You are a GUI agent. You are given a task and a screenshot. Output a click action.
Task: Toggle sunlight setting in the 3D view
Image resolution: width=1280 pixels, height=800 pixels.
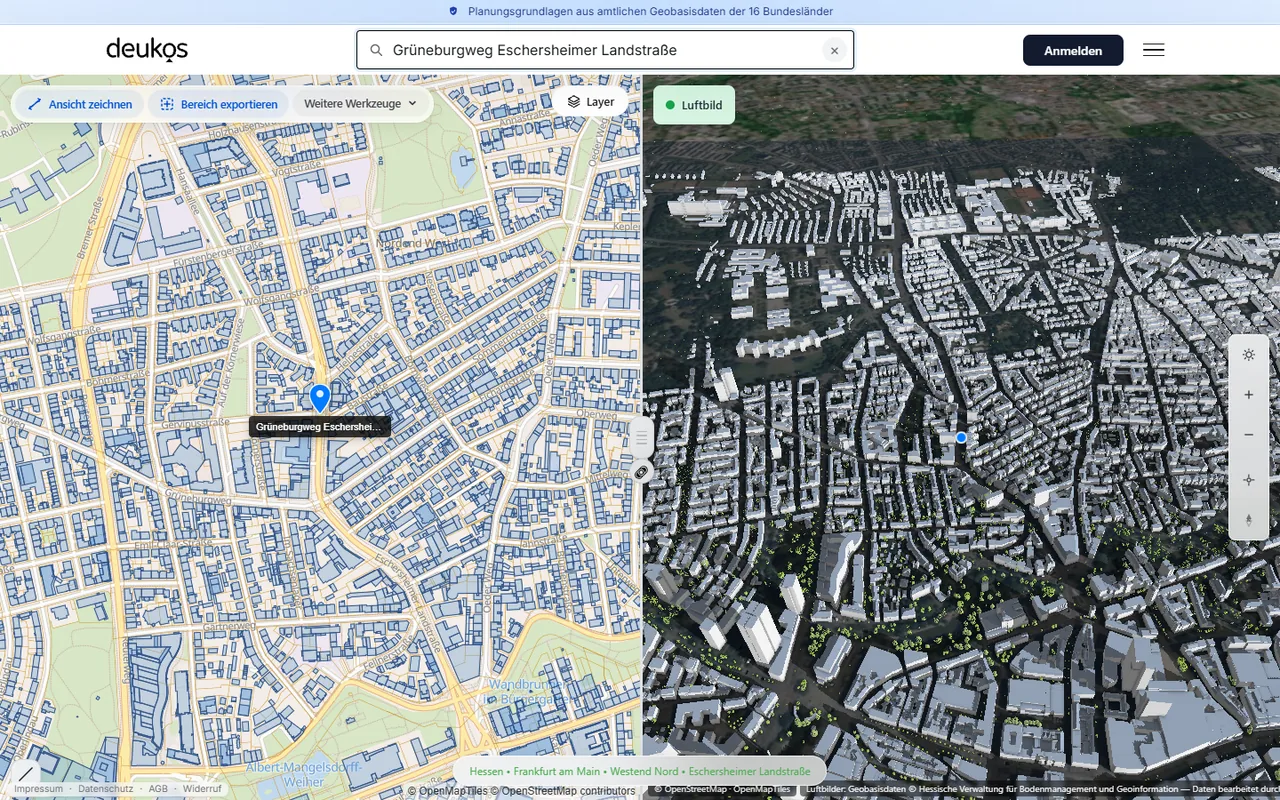click(x=1248, y=355)
